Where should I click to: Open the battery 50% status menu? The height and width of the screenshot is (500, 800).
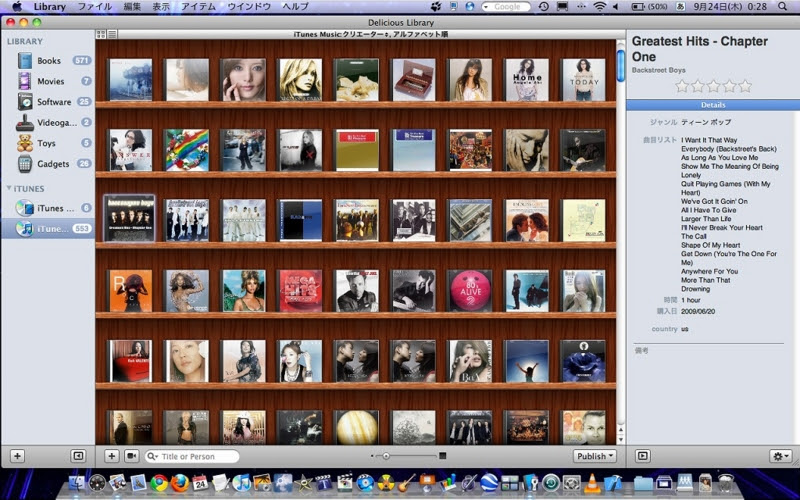click(x=649, y=7)
